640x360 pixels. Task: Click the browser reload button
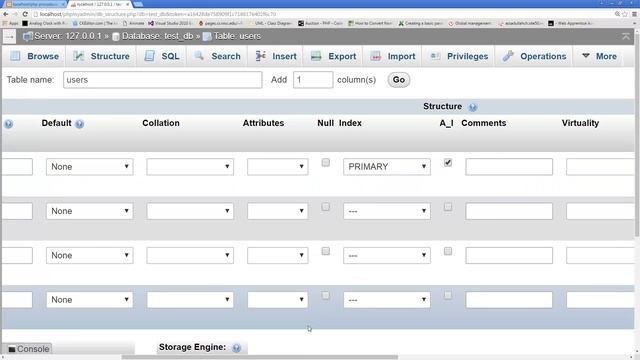(x=25, y=14)
